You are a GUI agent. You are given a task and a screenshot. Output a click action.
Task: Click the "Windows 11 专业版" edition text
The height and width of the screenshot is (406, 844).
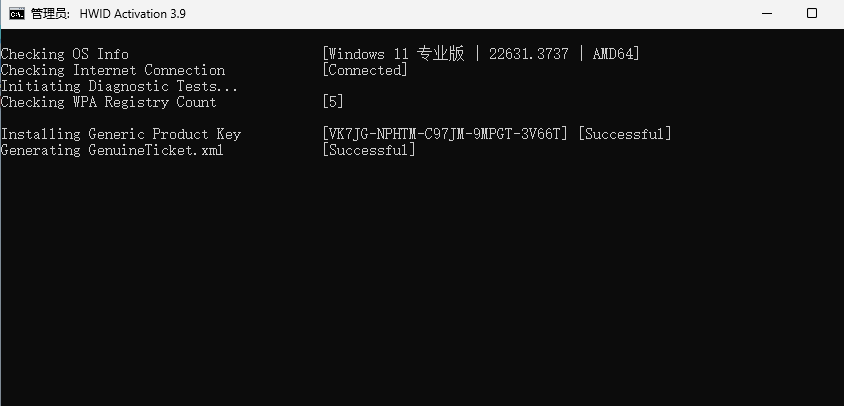click(397, 54)
